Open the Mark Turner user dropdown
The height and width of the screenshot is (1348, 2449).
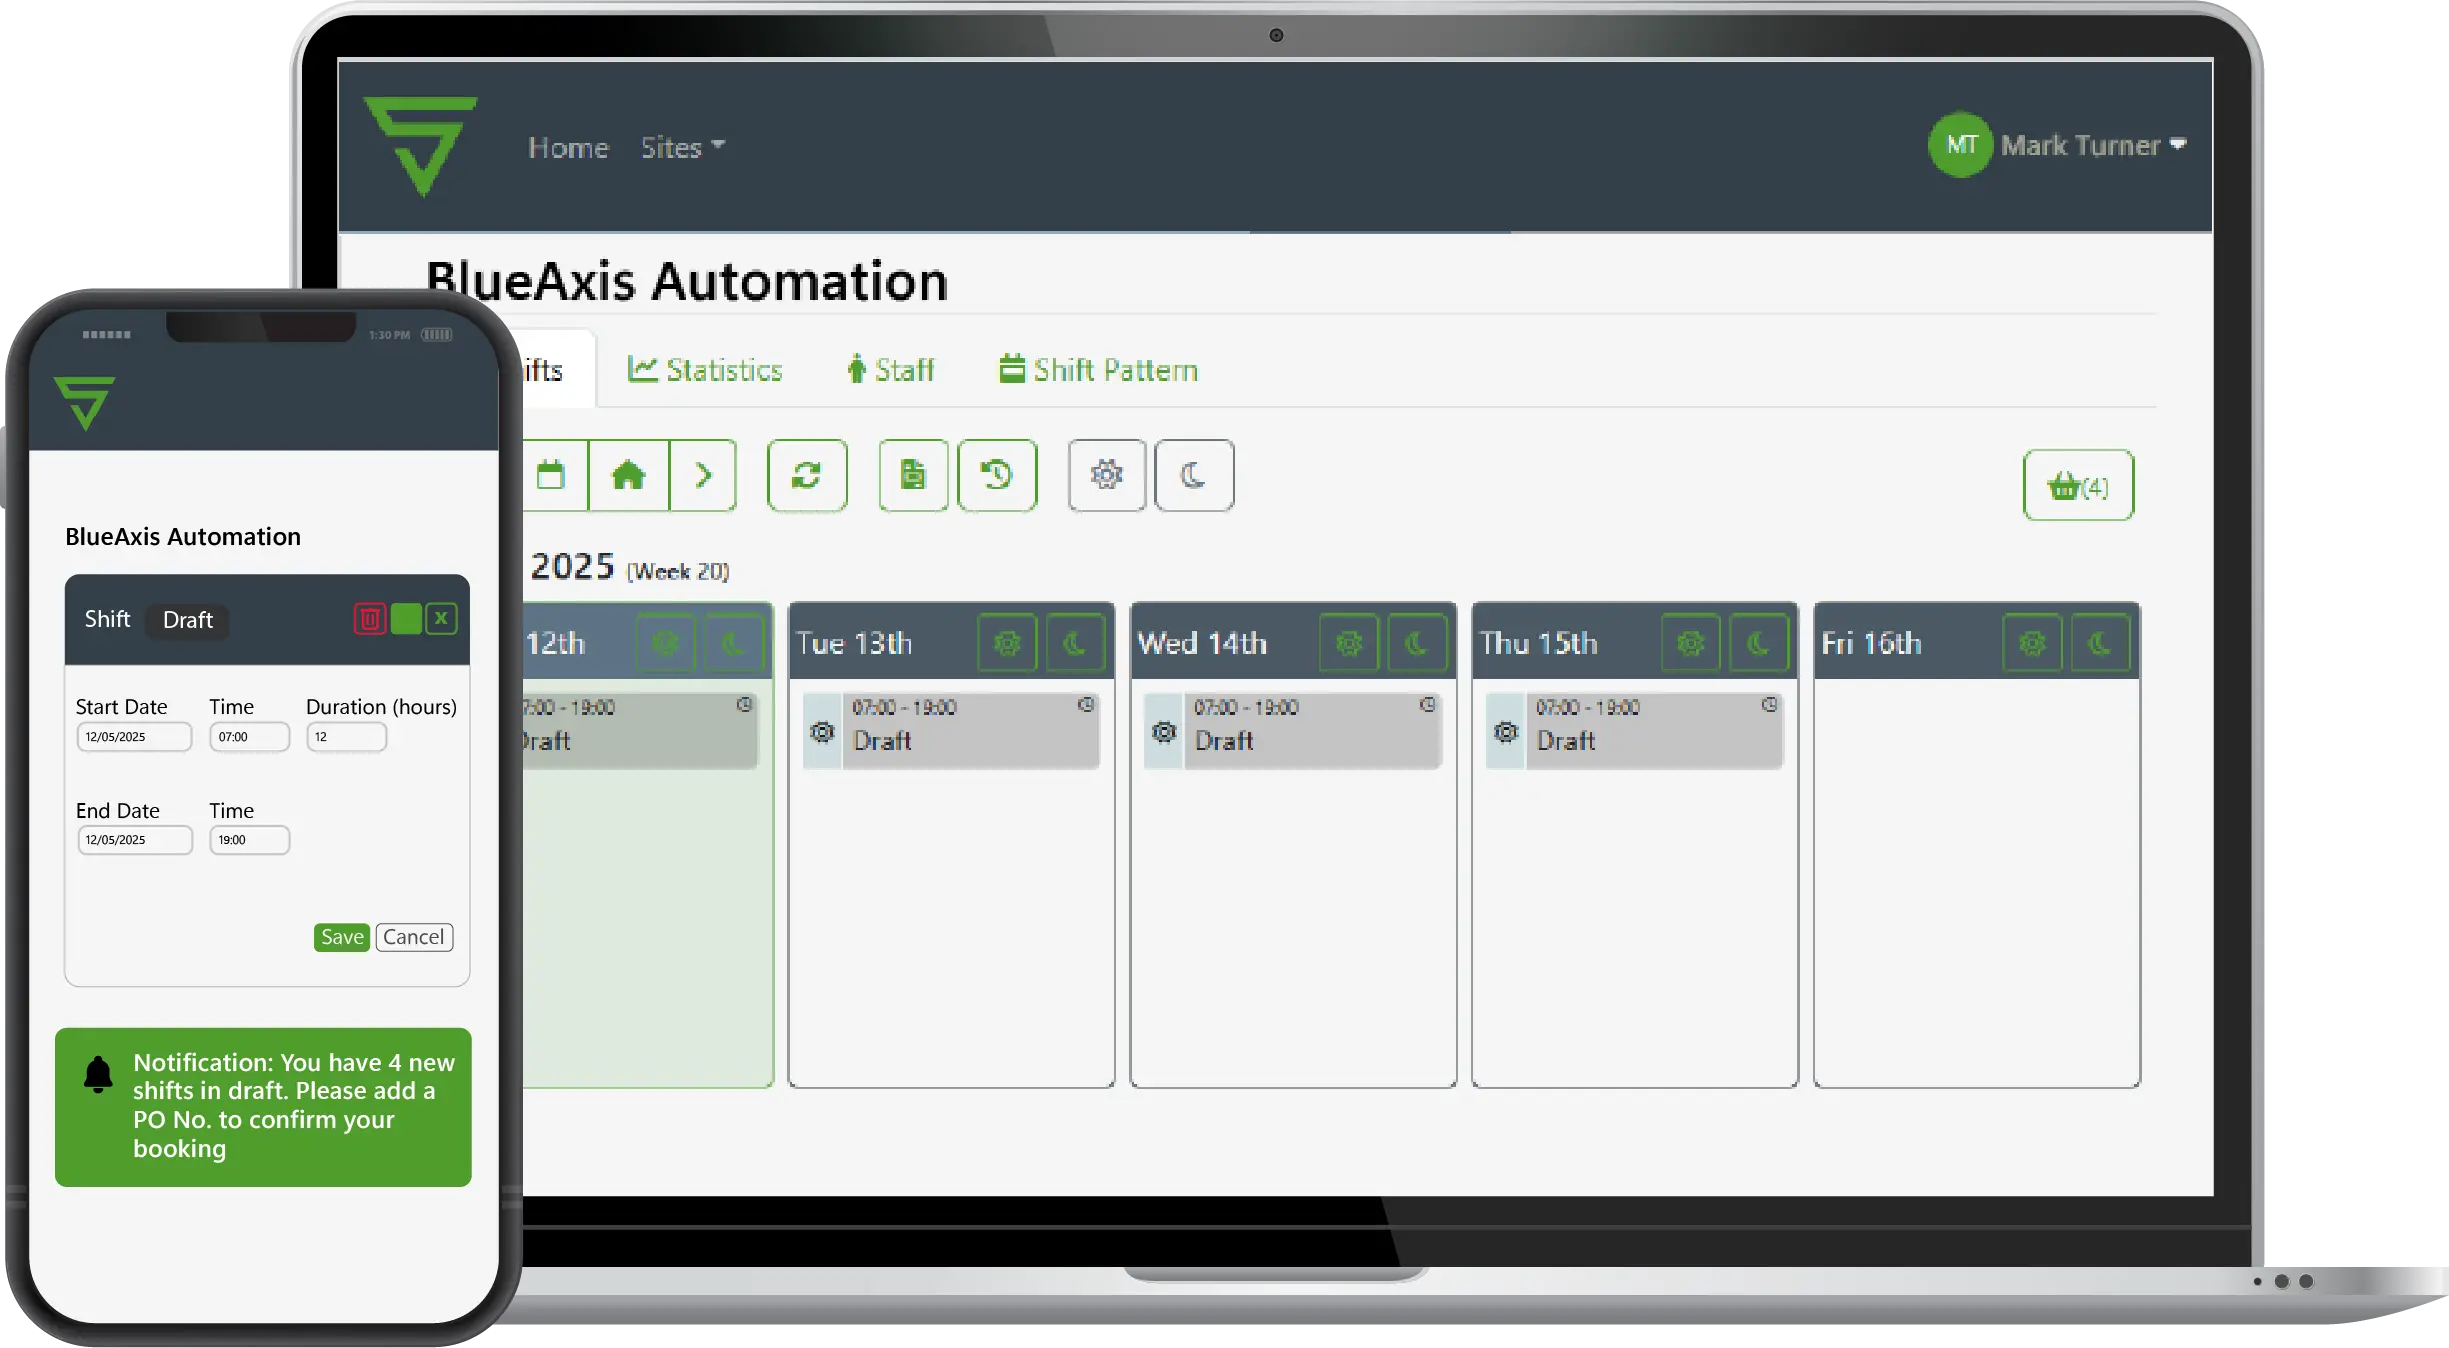[2079, 146]
